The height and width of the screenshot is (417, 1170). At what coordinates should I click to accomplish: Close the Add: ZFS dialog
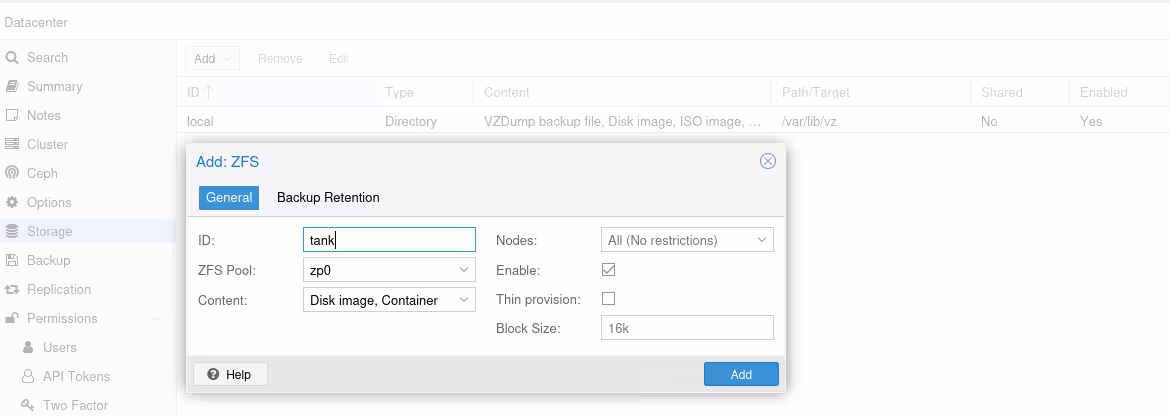(x=767, y=161)
